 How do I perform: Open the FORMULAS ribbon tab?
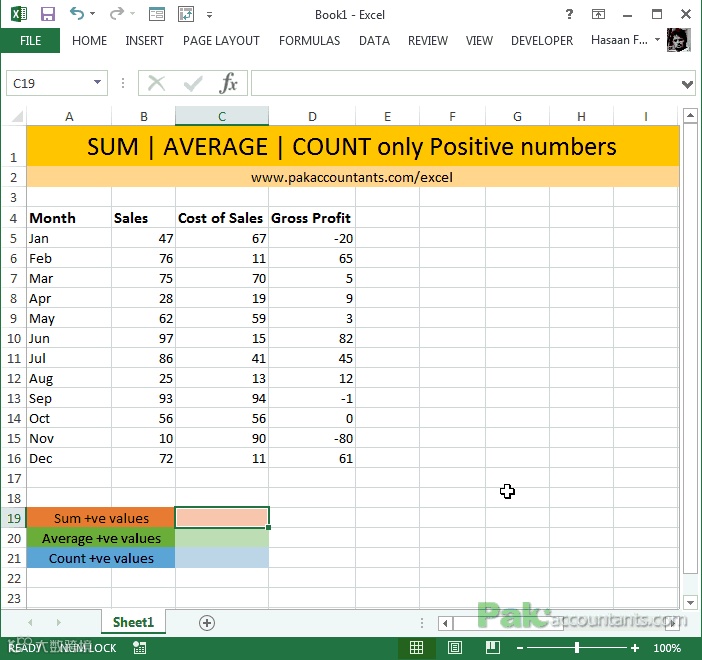click(x=309, y=41)
